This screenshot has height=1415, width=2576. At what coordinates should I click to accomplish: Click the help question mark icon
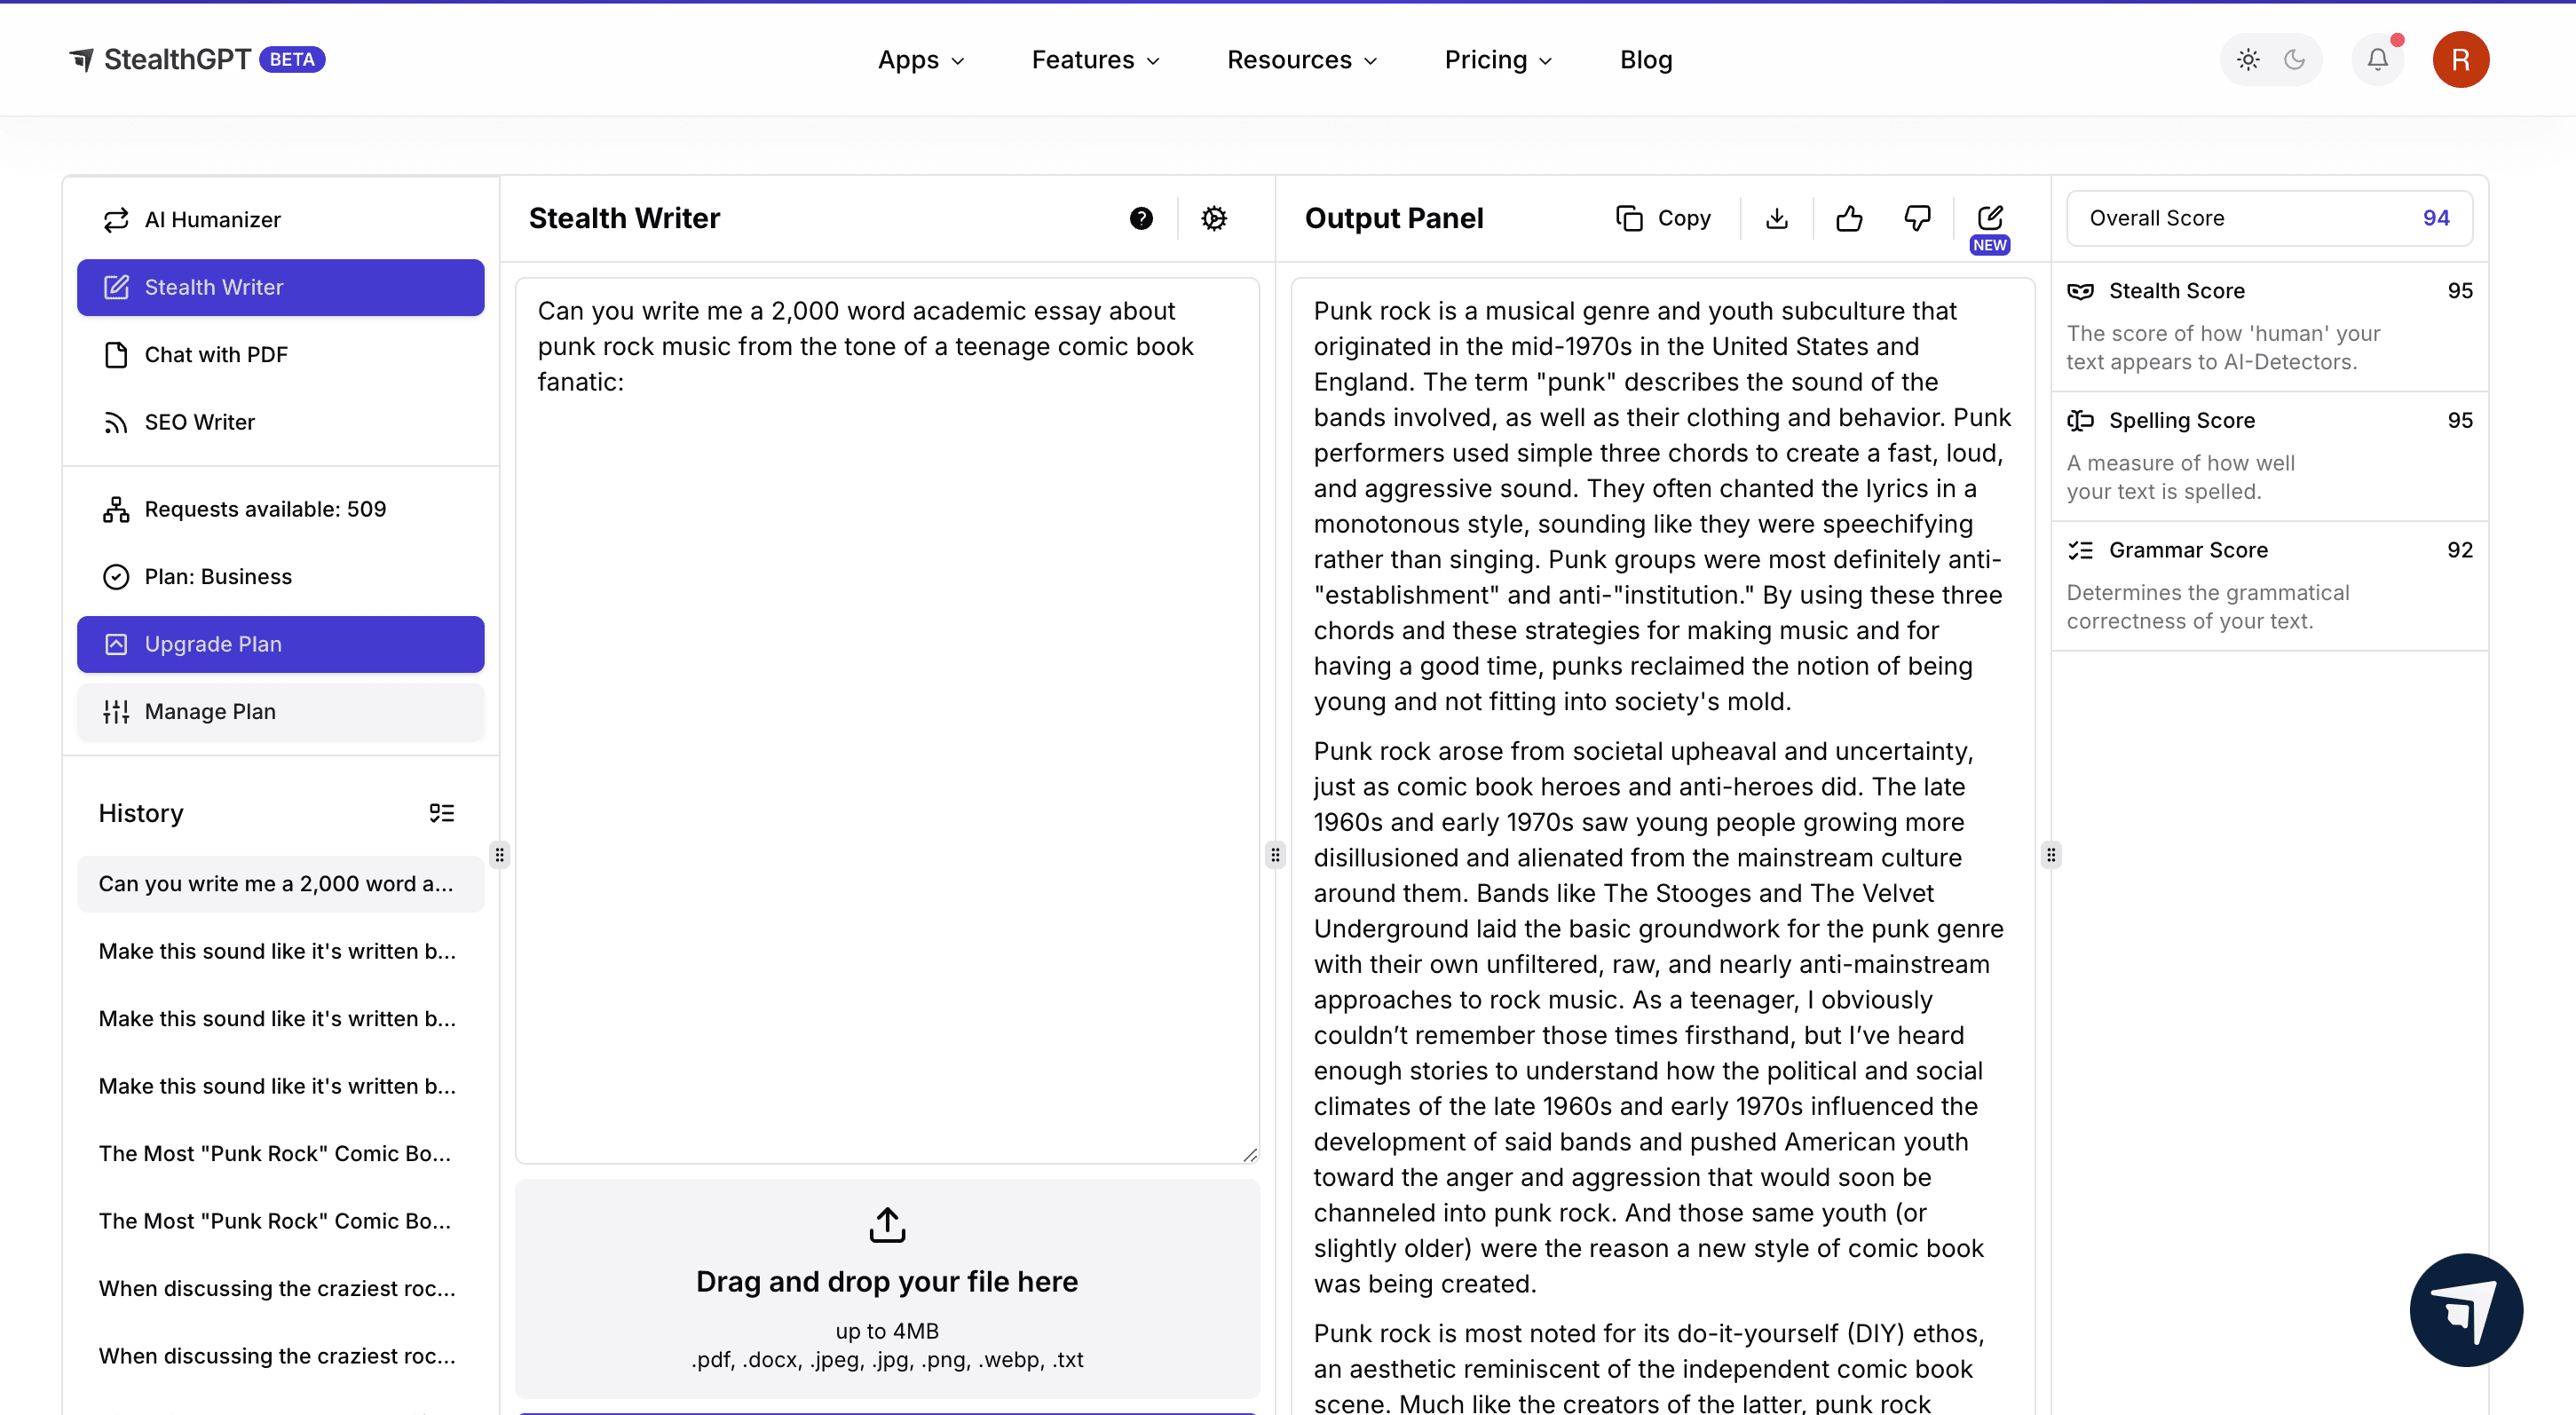(1141, 218)
